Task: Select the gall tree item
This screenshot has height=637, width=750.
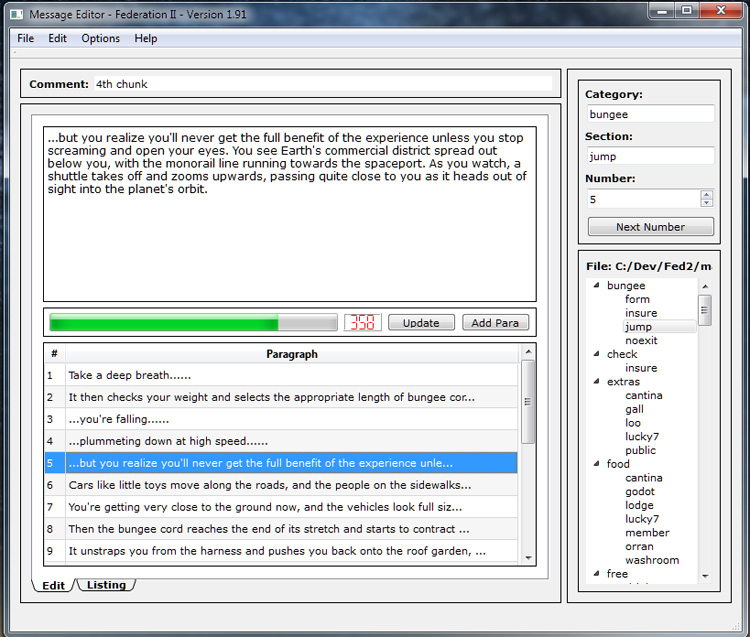Action: point(634,409)
